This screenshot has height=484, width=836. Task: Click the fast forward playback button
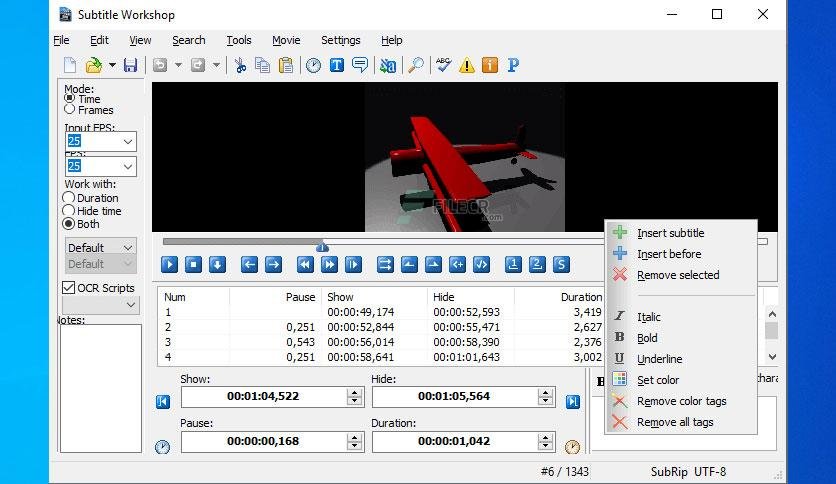[329, 264]
